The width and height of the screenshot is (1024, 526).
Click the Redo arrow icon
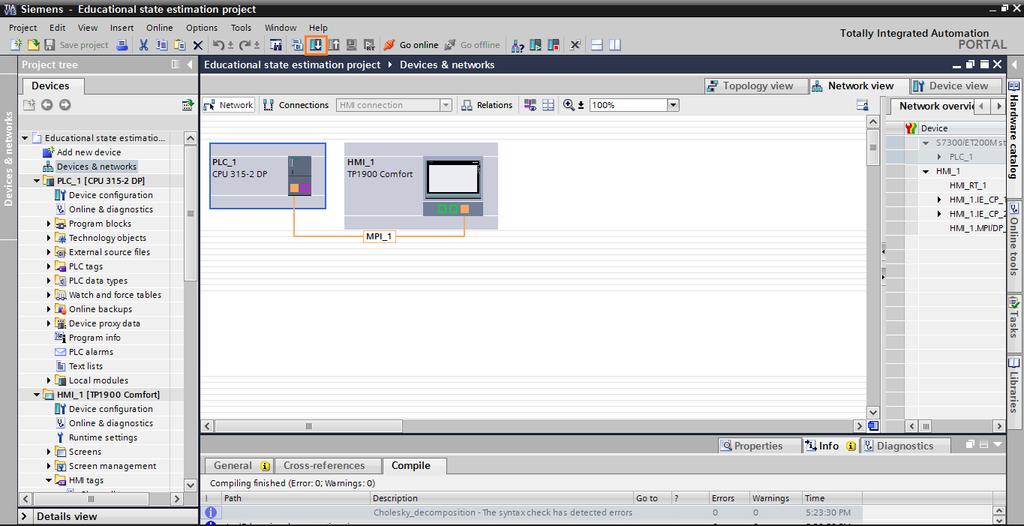[244, 45]
